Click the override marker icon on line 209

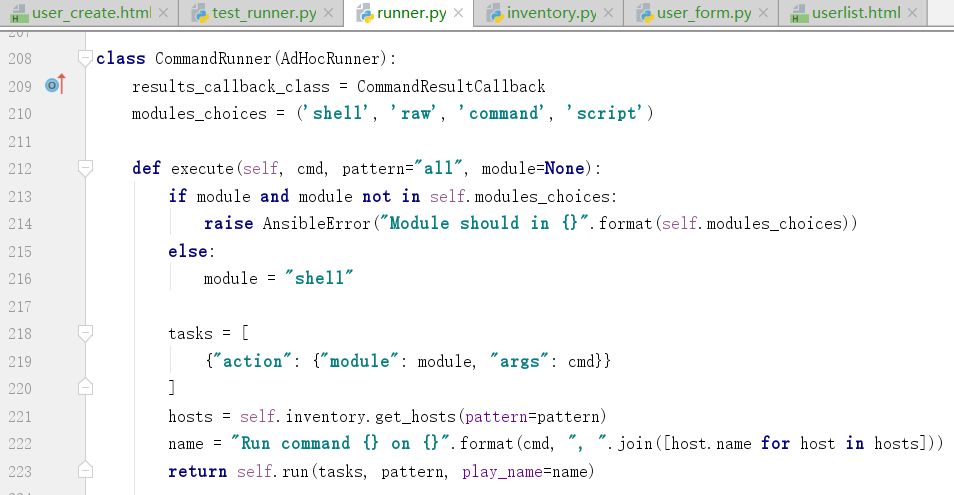(55, 85)
